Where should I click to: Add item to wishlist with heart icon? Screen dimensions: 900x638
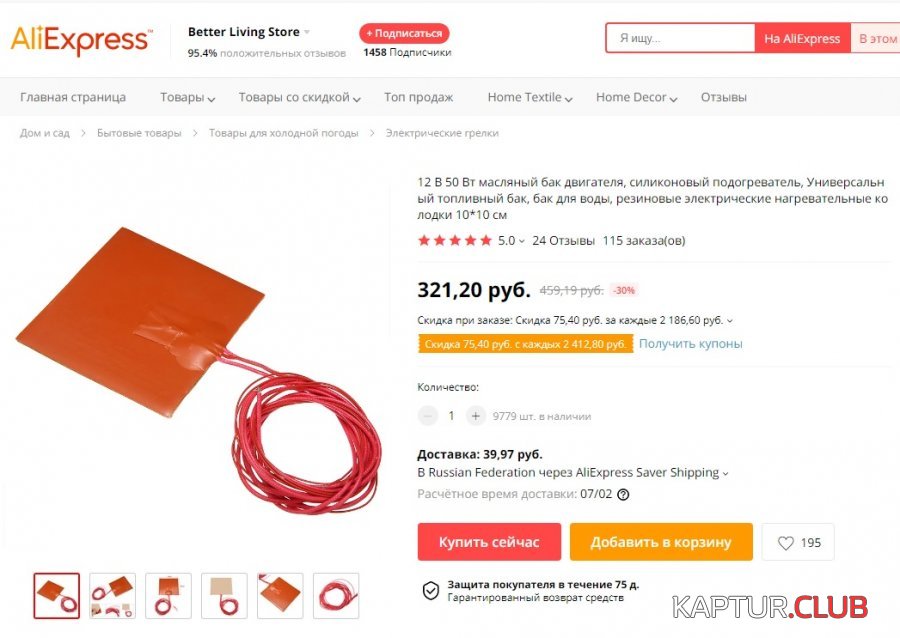click(798, 542)
